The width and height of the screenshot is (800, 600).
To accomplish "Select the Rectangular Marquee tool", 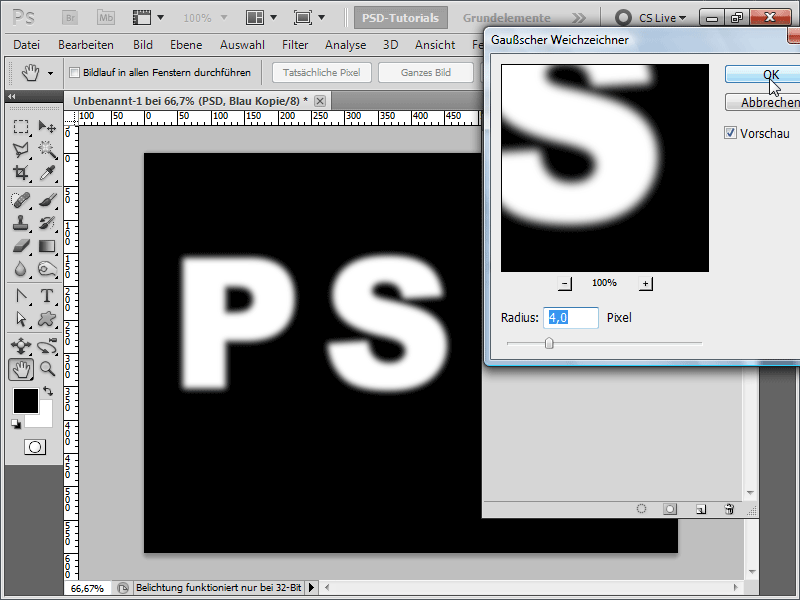I will tap(20, 126).
